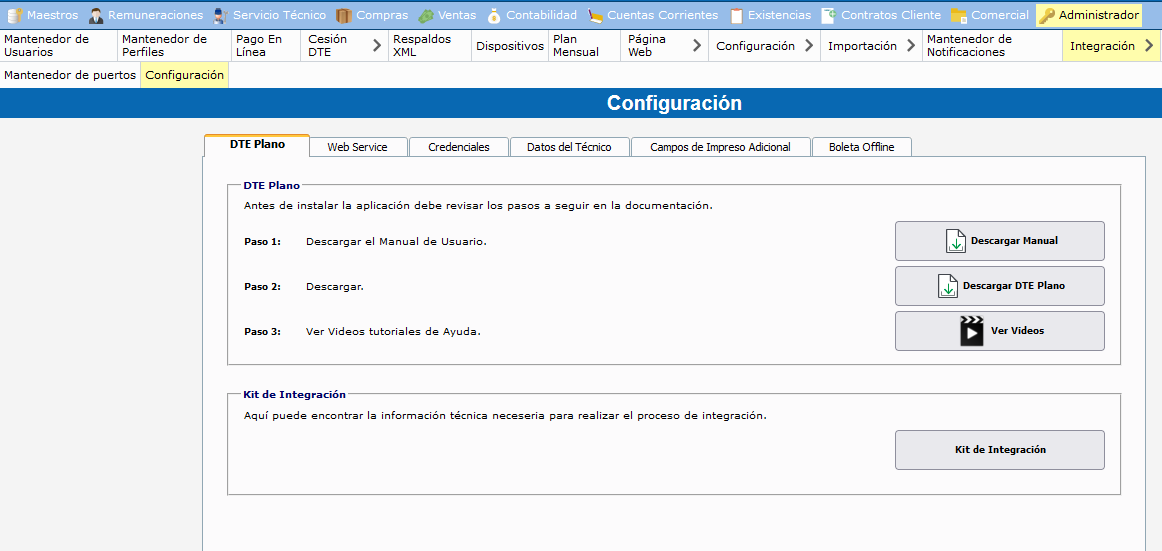Open Mantenedor de Usuarios
The image size is (1162, 551).
pos(59,46)
